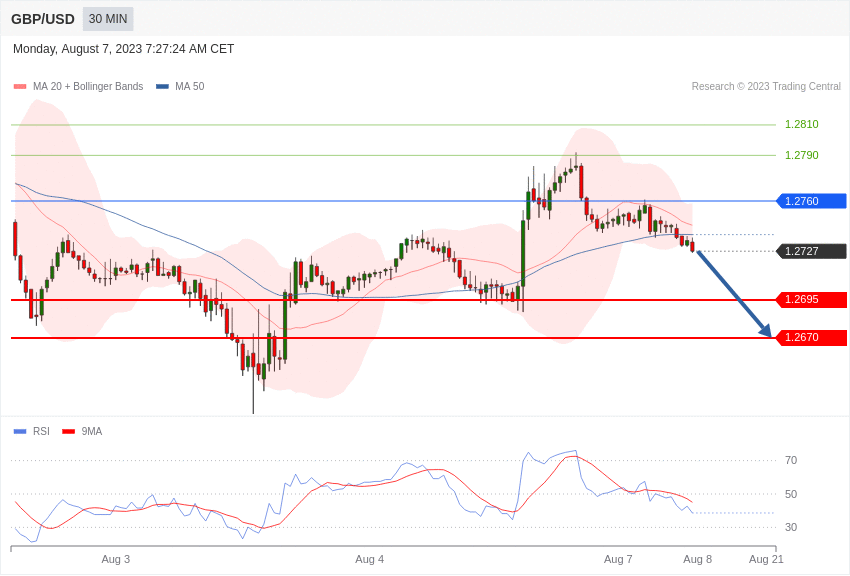Toggle the RSI legend label
The height and width of the screenshot is (576, 850).
(41, 431)
